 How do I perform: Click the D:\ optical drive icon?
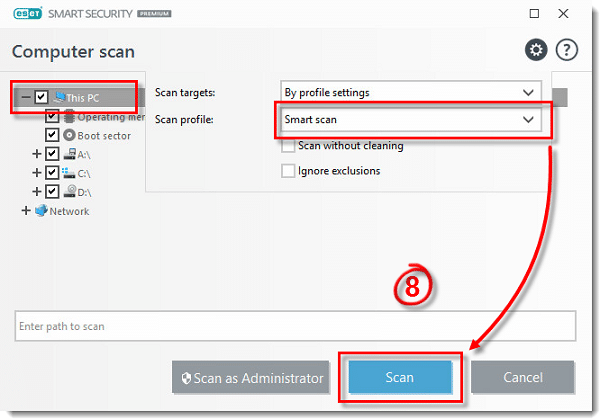coord(70,191)
